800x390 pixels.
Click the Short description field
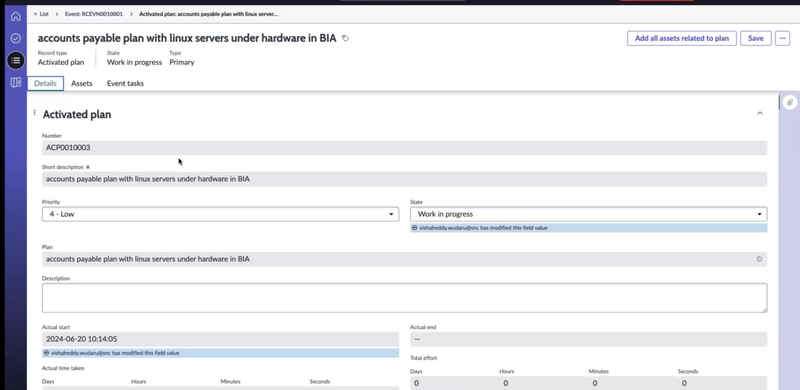click(x=404, y=179)
